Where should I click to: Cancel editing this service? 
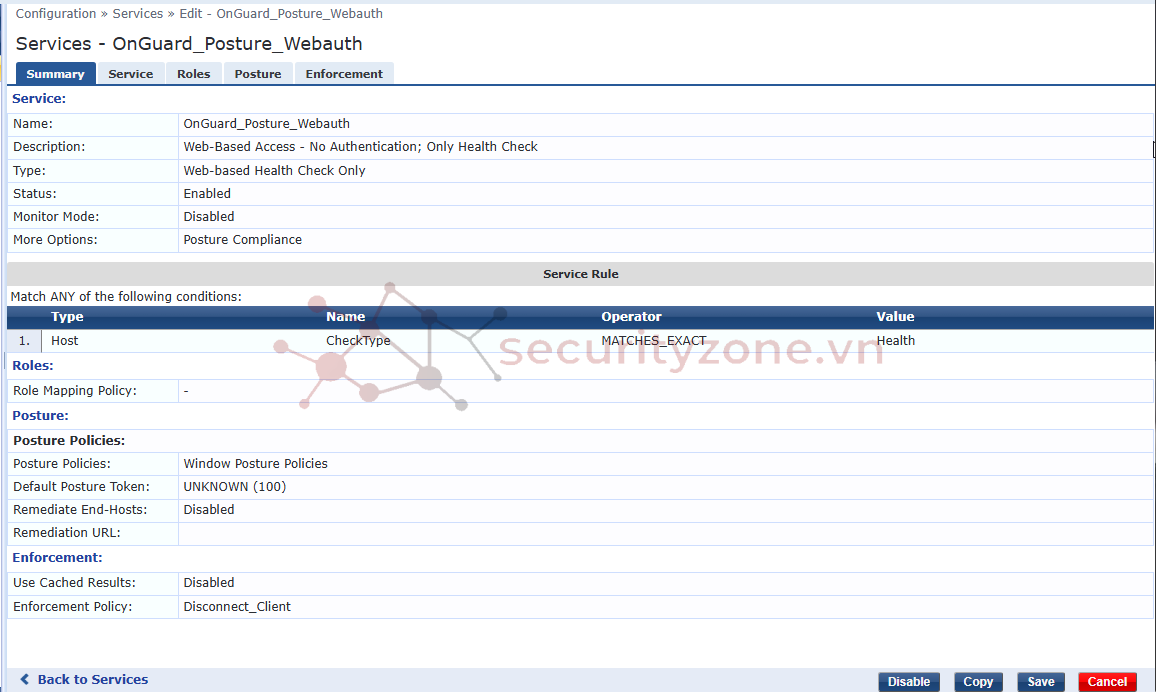click(1106, 681)
